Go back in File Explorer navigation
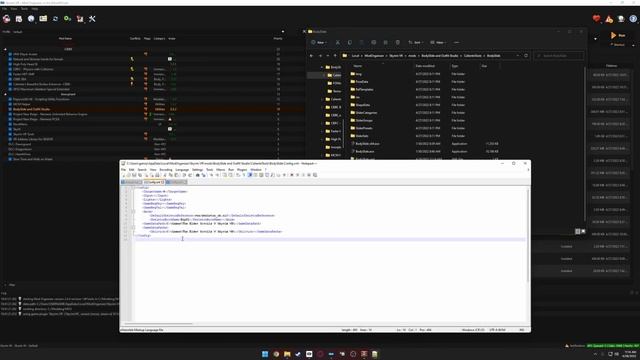This screenshot has height=360, width=640. click(x=311, y=56)
